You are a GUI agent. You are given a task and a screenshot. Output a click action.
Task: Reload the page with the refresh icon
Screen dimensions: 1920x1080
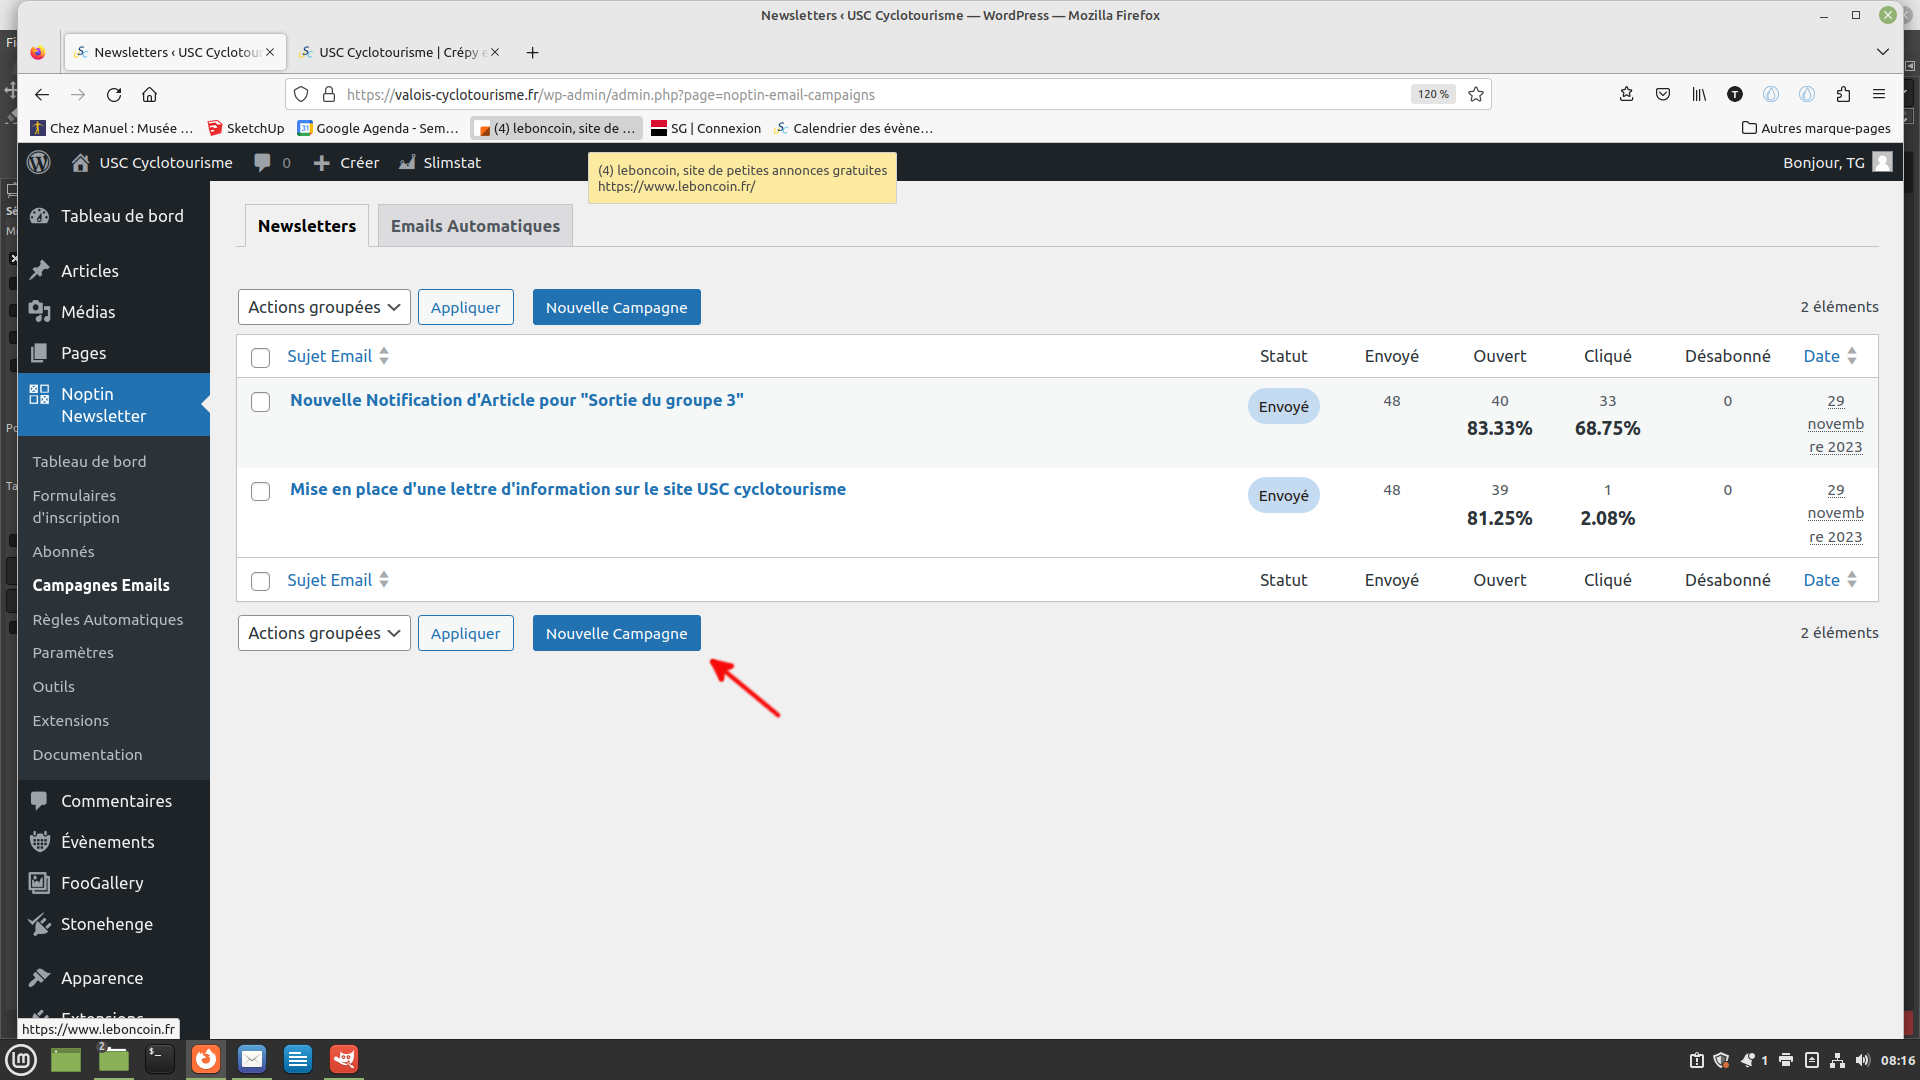(114, 94)
